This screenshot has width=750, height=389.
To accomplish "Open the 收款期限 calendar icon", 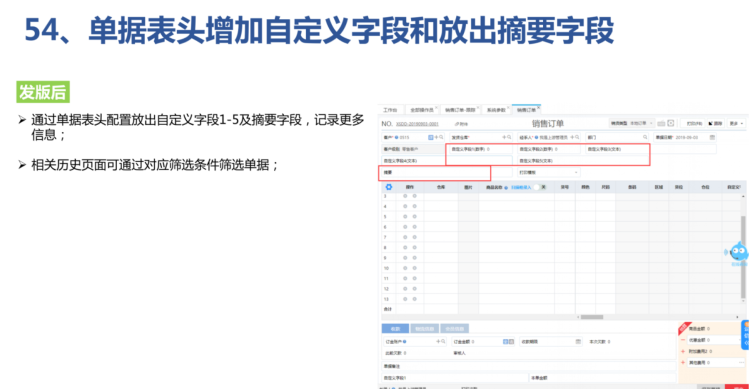I will 578,342.
